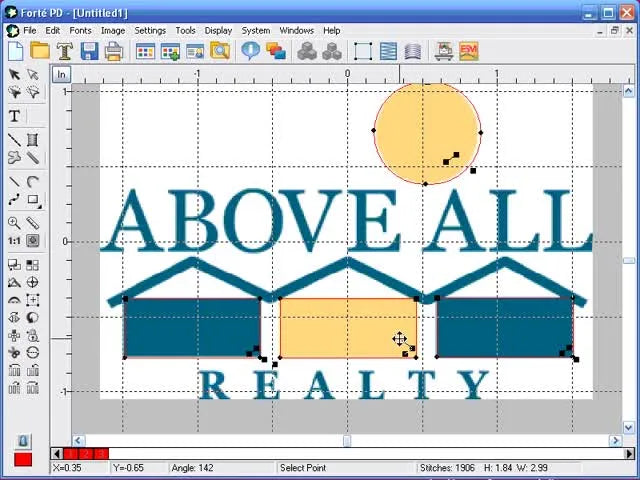The image size is (640, 480).
Task: Click the second gray stacked cubes icon
Action: click(332, 51)
